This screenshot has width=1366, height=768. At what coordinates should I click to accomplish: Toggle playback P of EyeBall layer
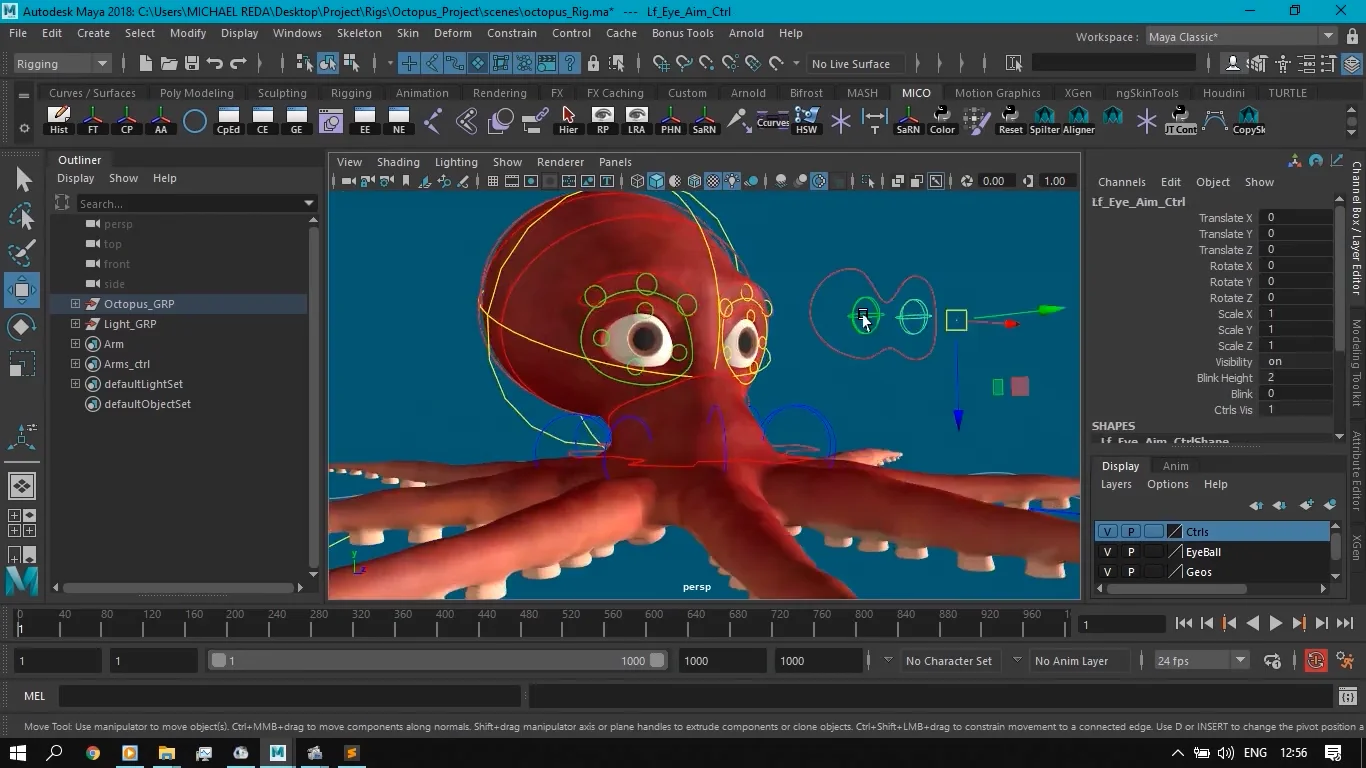pos(1131,552)
